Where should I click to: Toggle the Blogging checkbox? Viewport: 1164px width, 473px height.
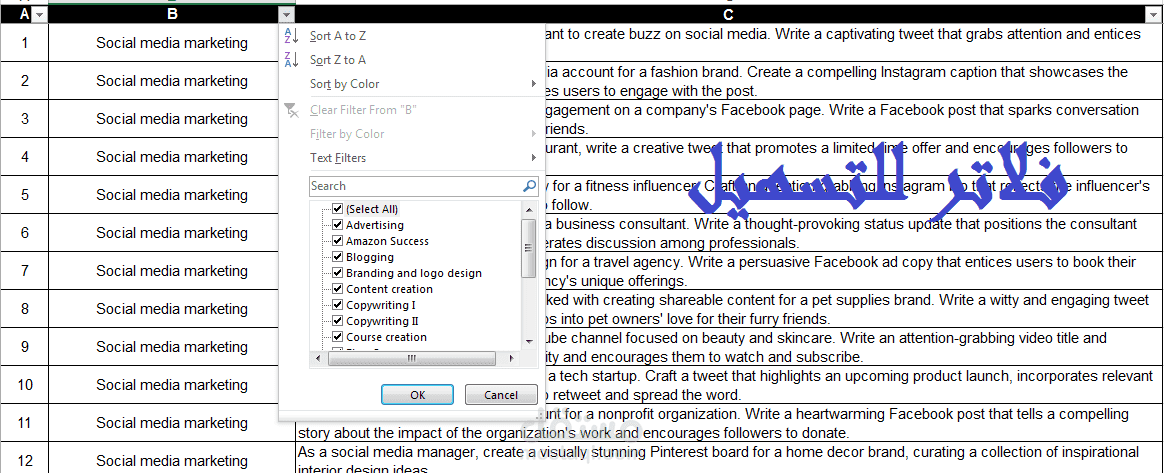(x=338, y=257)
